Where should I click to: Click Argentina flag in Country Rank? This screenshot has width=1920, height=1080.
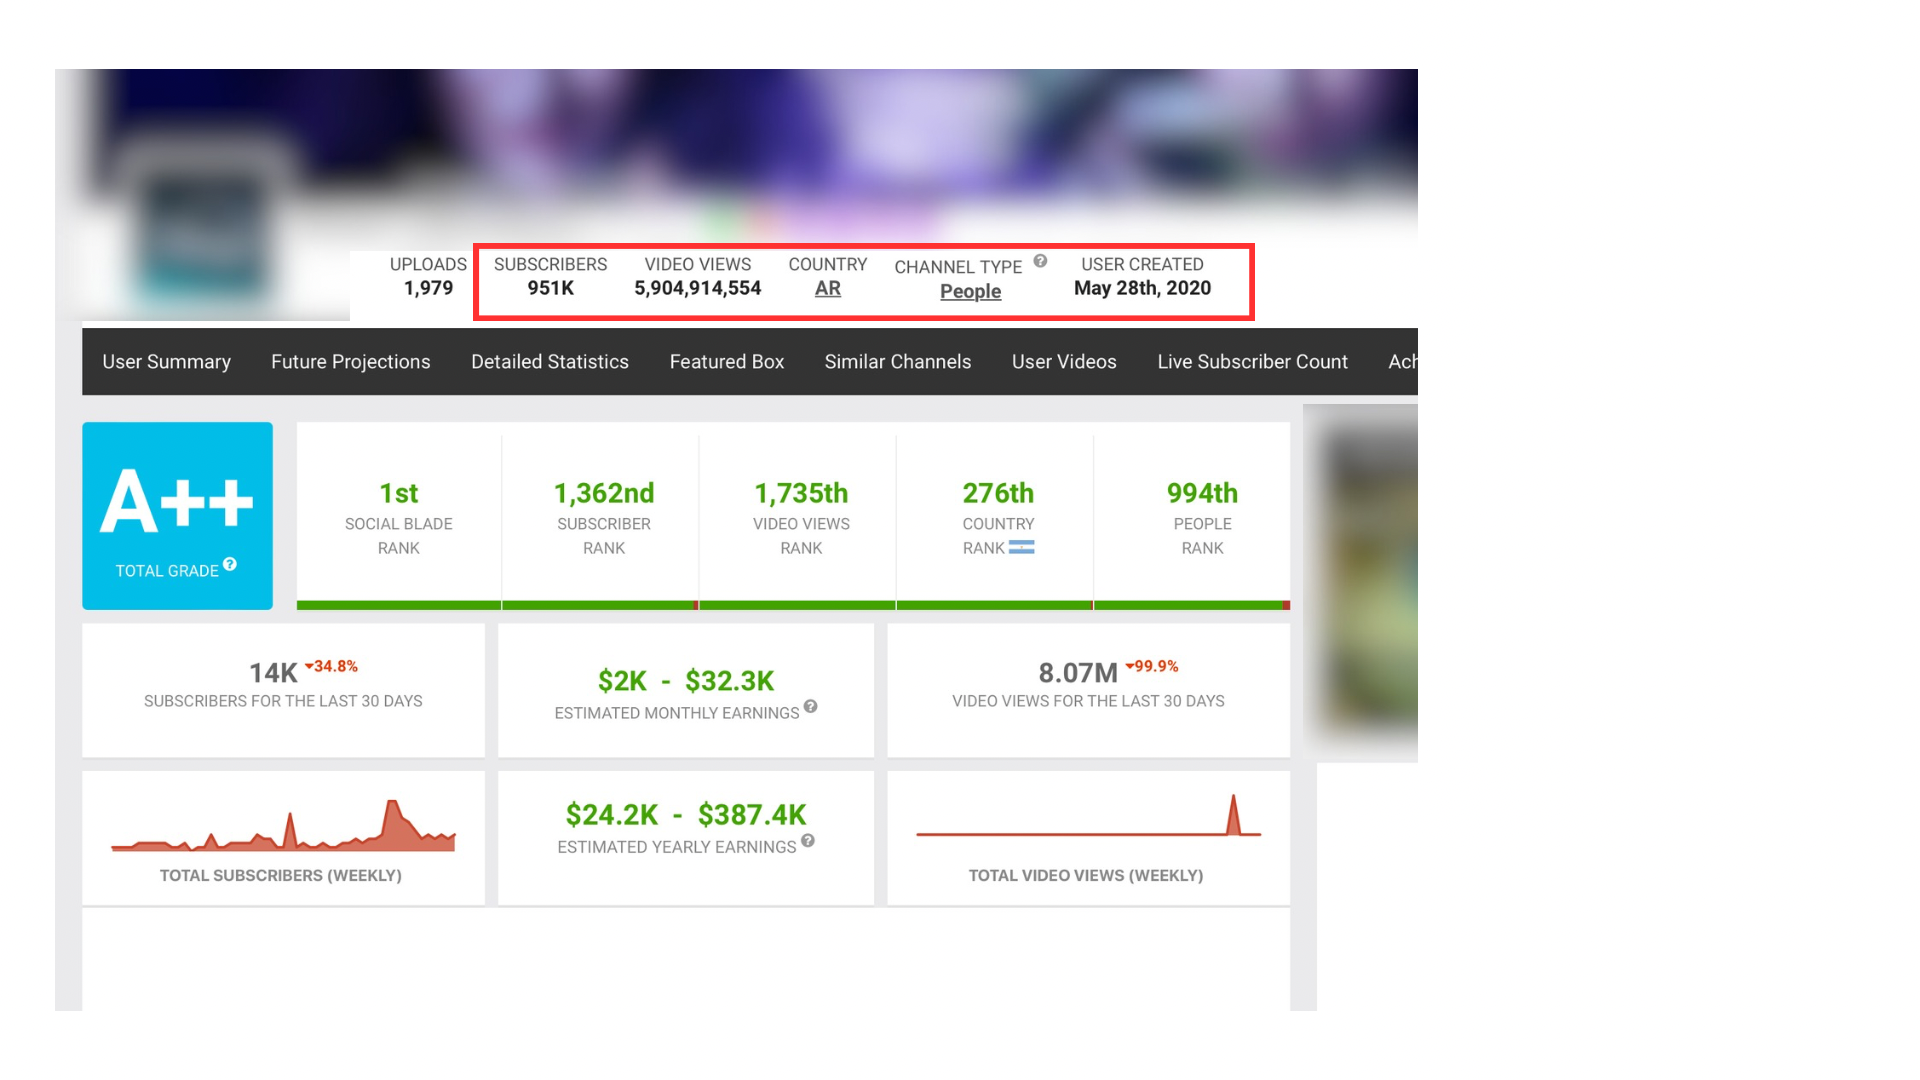[x=1022, y=547]
